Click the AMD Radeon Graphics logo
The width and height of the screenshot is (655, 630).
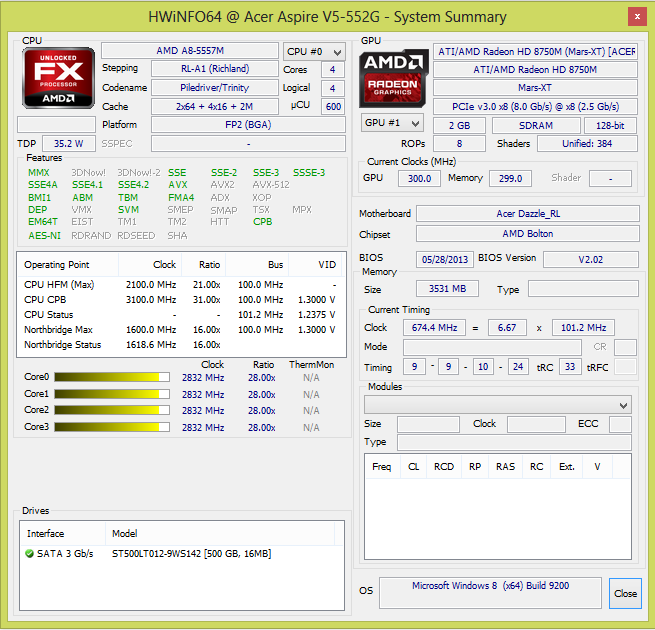(x=394, y=78)
